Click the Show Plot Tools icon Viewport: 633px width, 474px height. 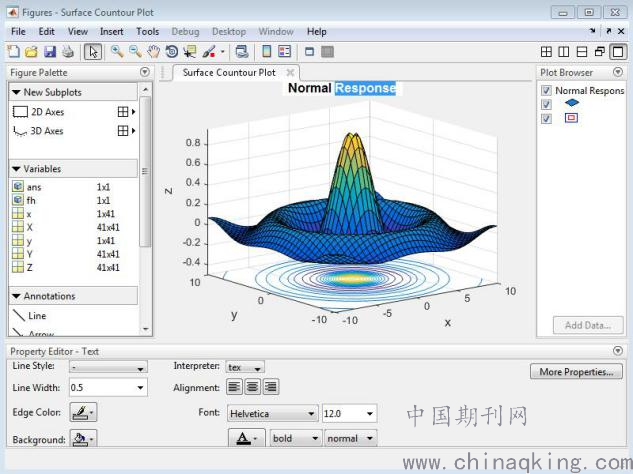(x=327, y=52)
